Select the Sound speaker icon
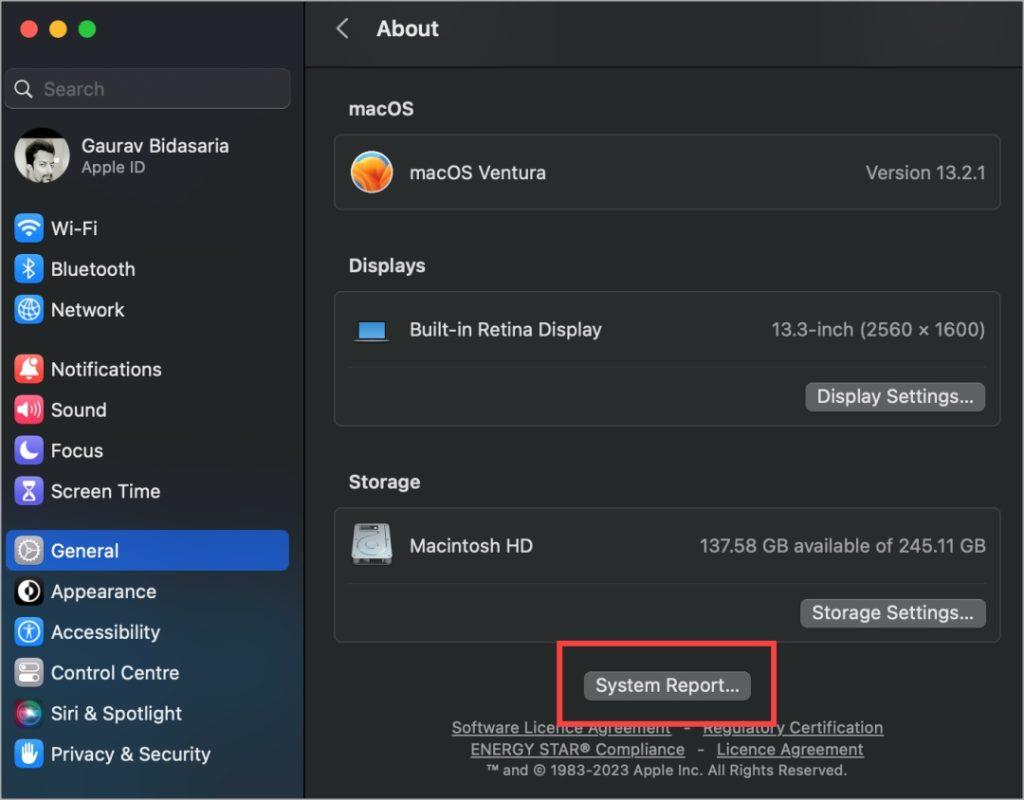This screenshot has width=1024, height=800. click(x=29, y=409)
